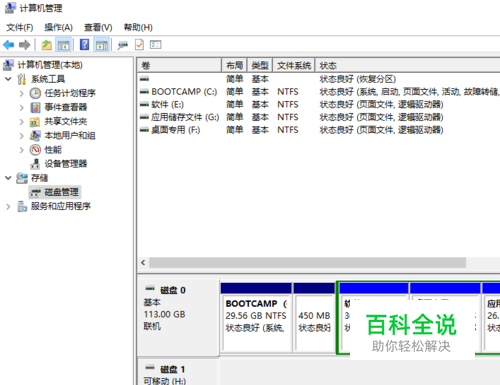Click the settings list view toolbar icon
The height and width of the screenshot is (385, 500).
coord(155,45)
